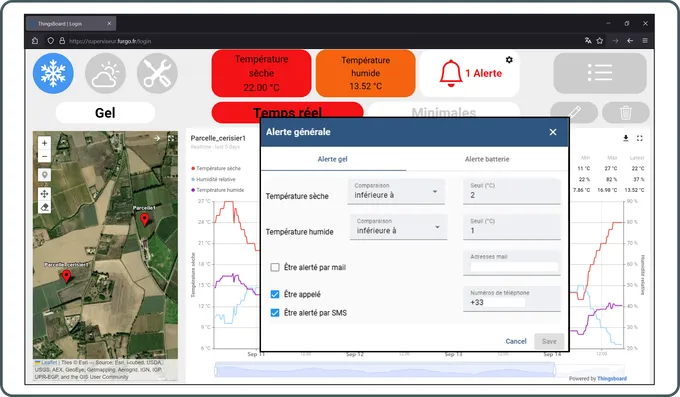The height and width of the screenshot is (397, 680).
Task: Uncheck Être alerté par SMS checkbox
Action: pos(275,312)
